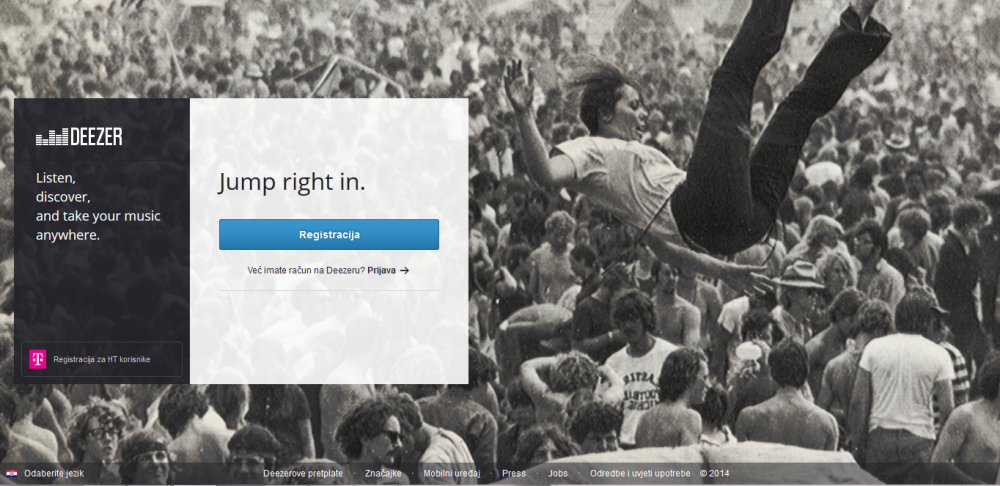1000x486 pixels.
Task: Click the Jump right in heading
Action: pos(292,182)
